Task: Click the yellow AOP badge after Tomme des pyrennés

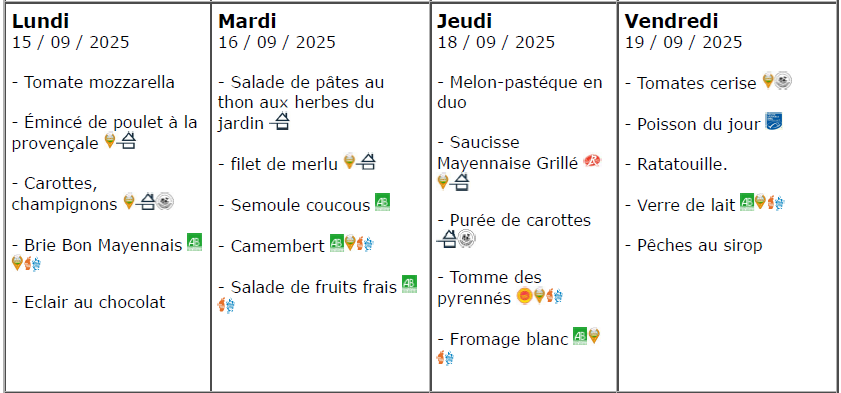Action: [x=524, y=295]
